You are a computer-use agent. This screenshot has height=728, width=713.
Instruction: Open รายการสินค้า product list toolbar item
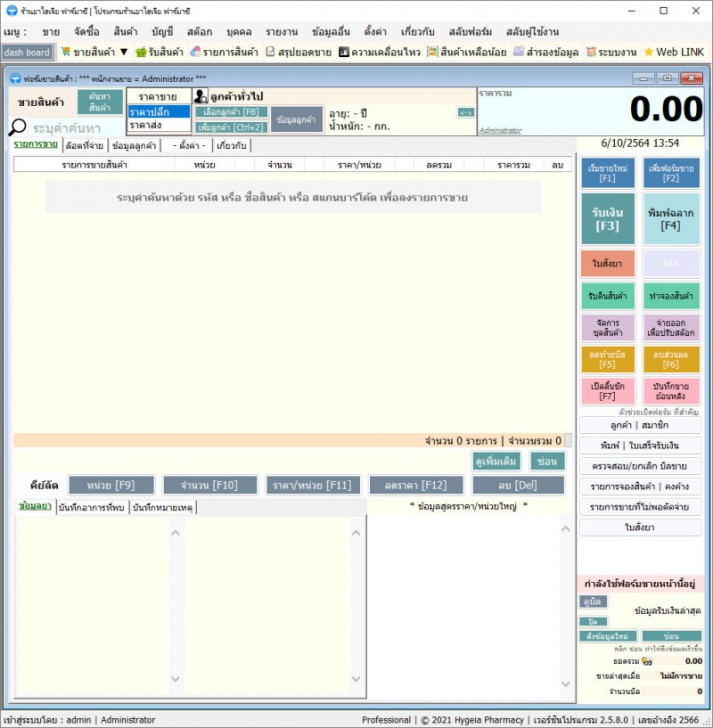225,52
